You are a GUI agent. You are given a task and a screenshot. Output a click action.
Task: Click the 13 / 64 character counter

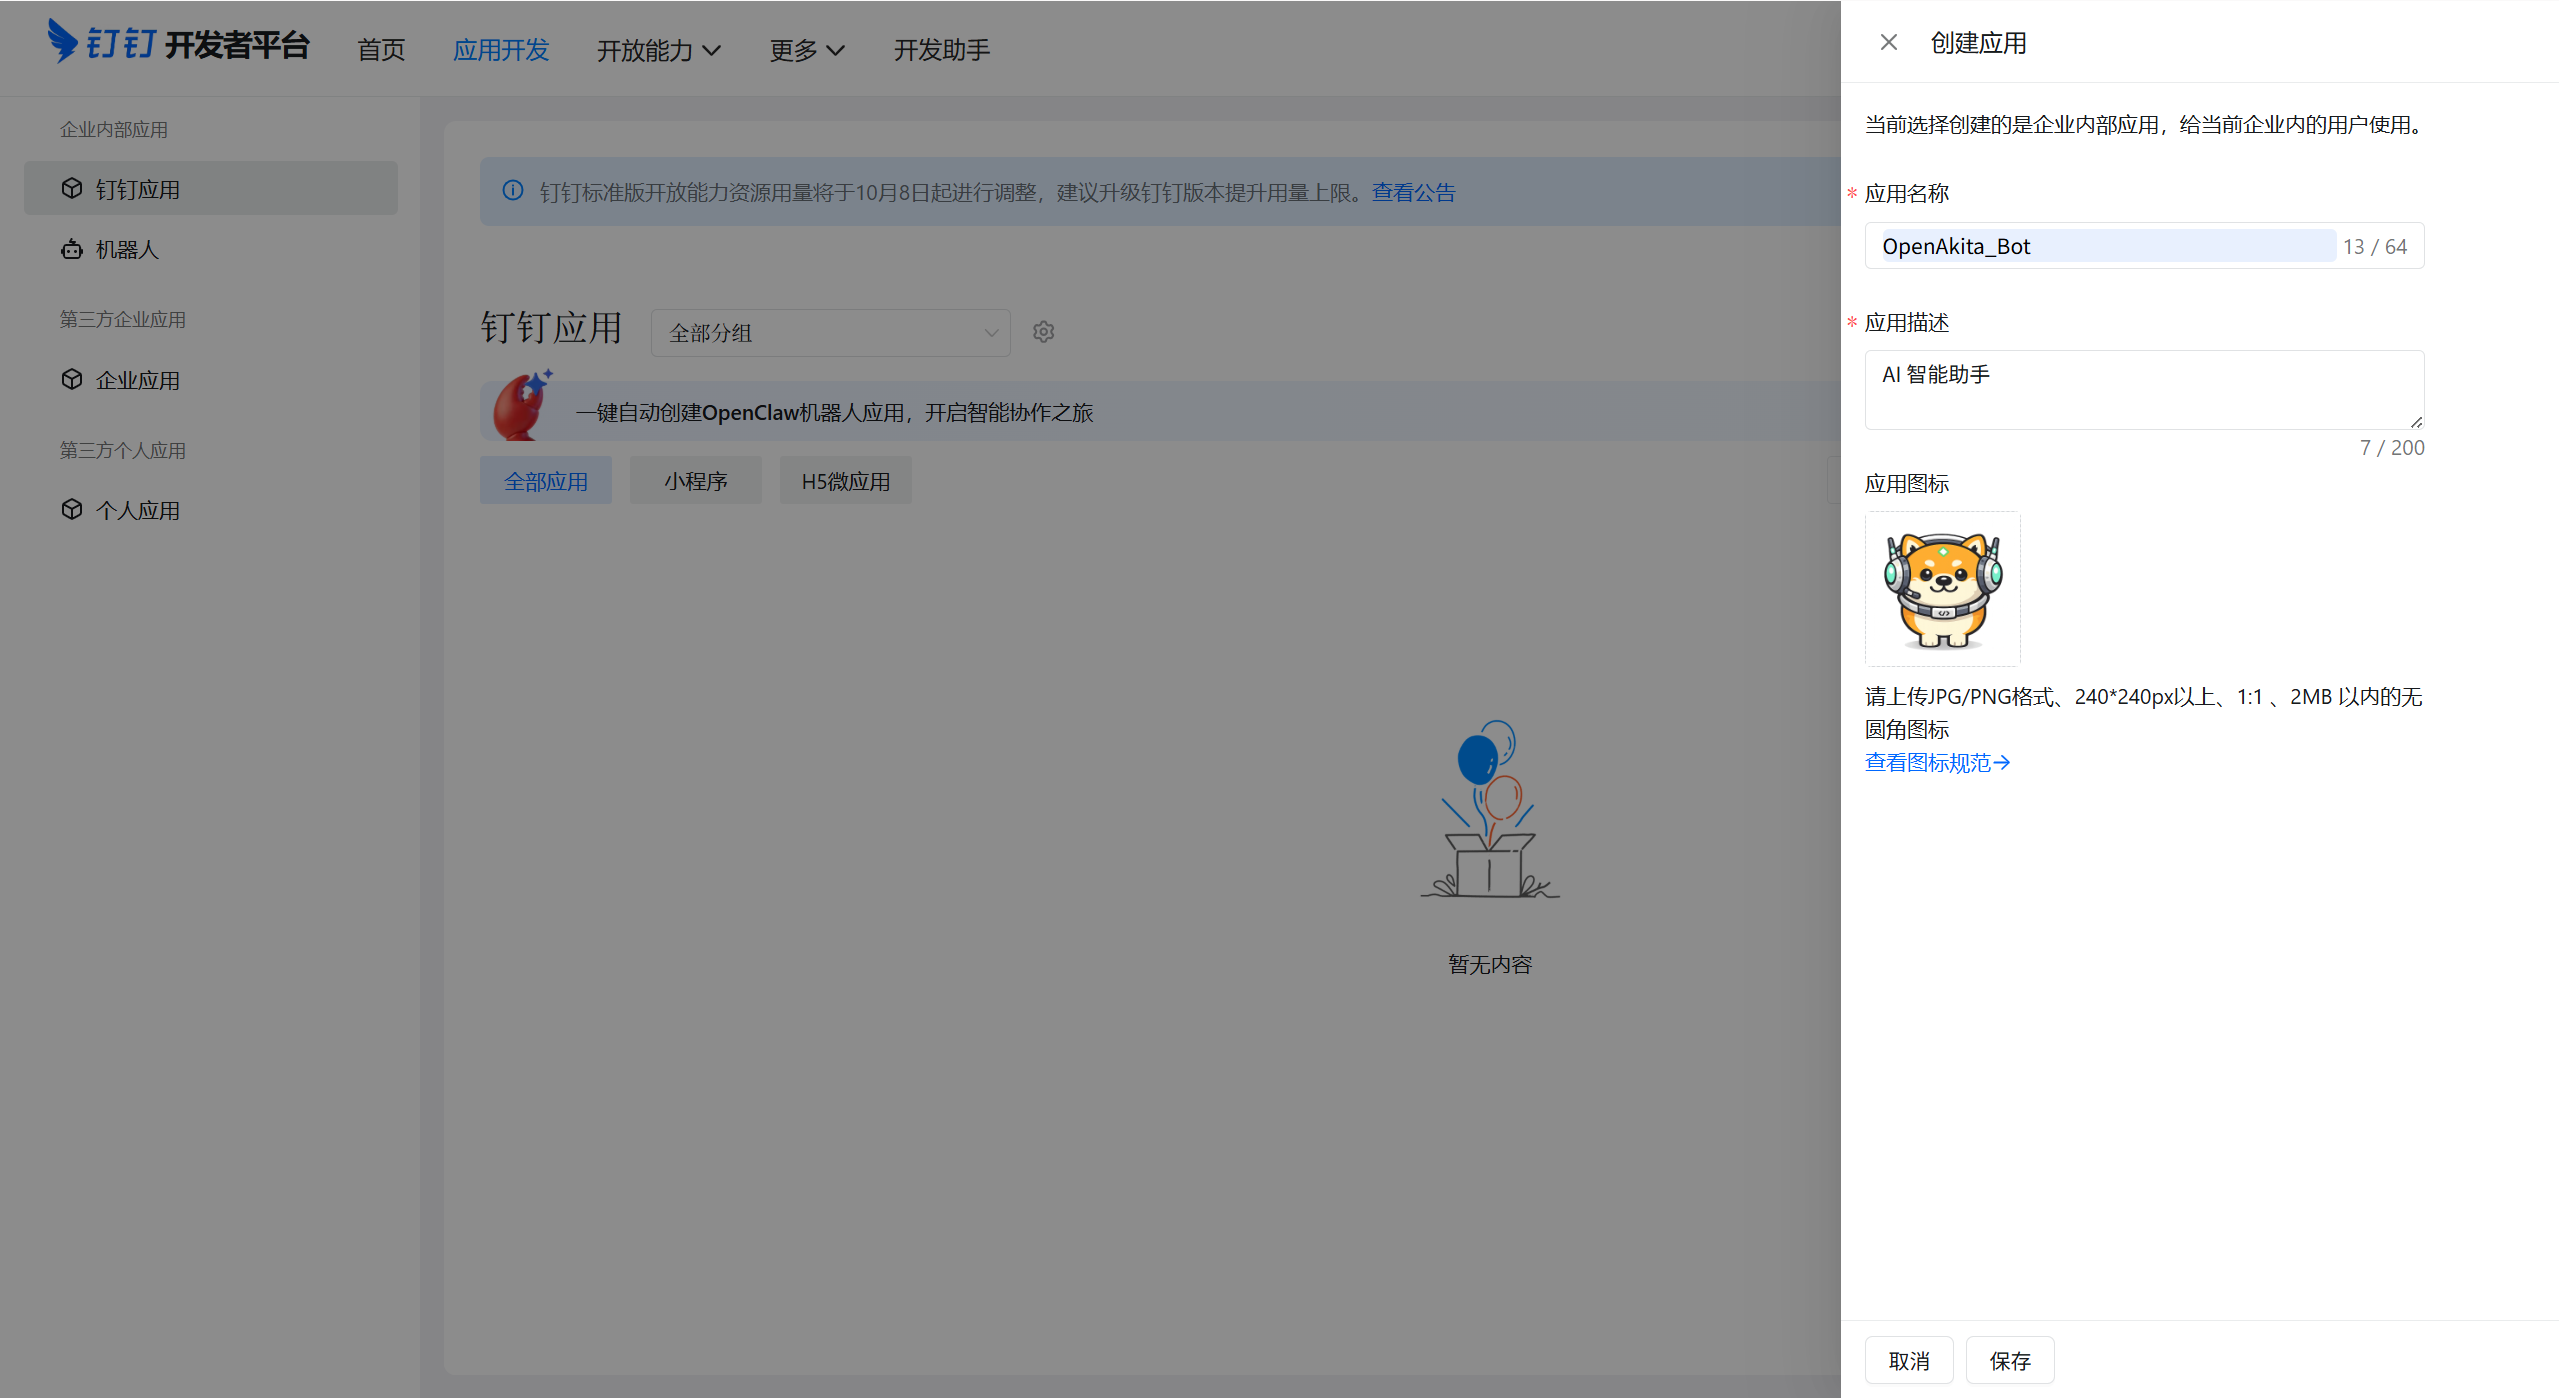click(x=2375, y=246)
